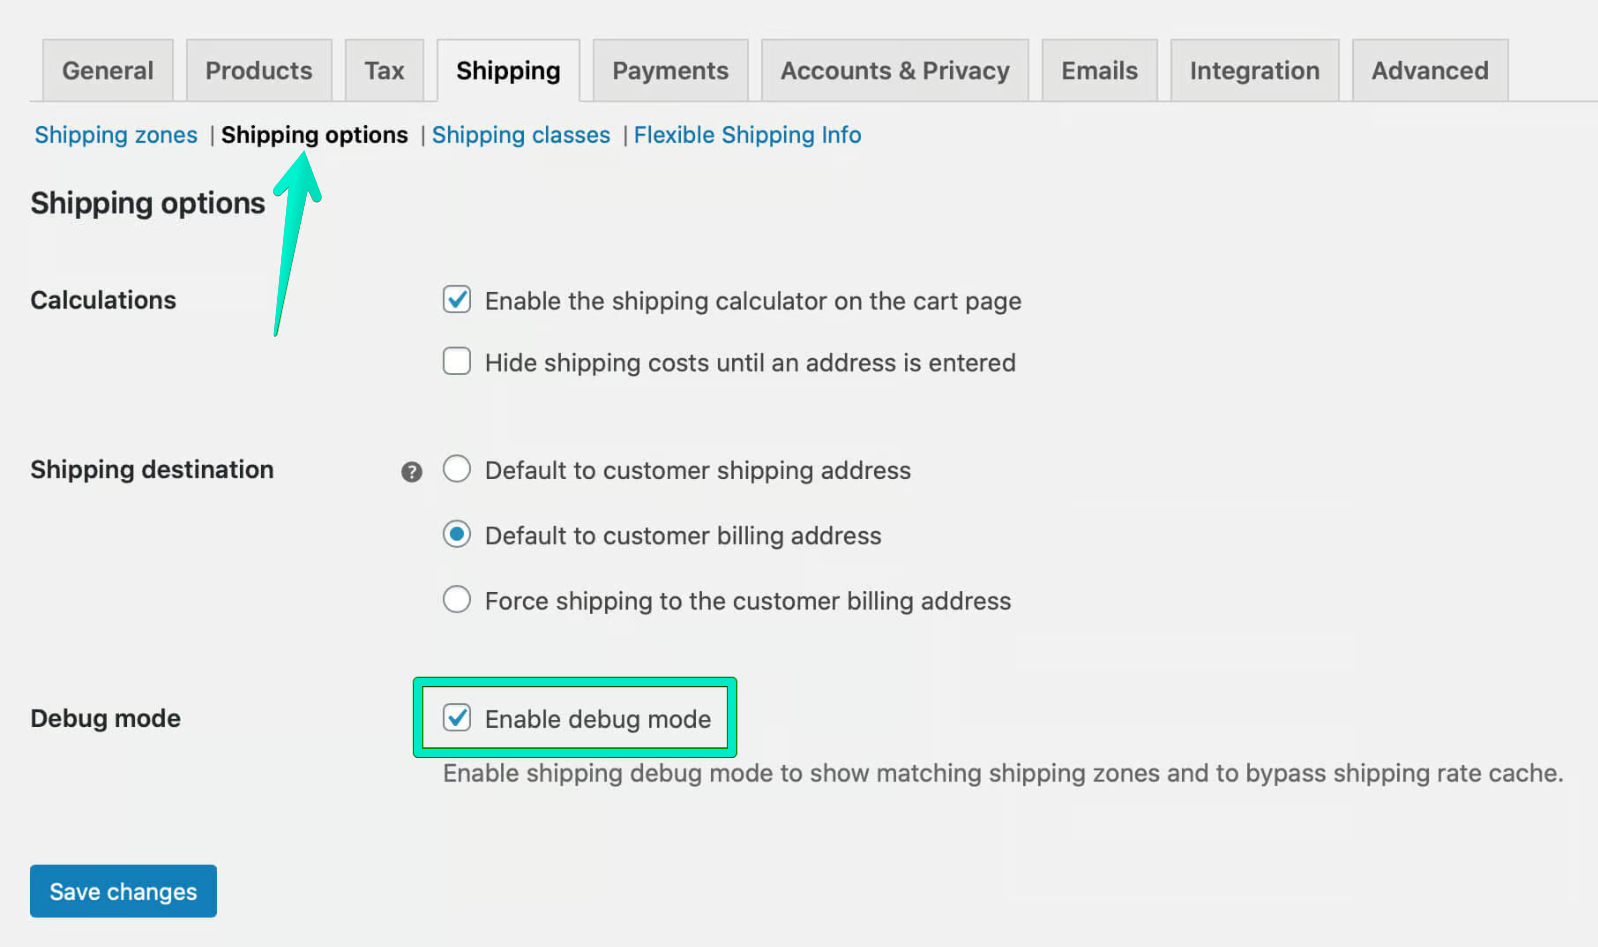Enable the shipping calculator on cart page
The width and height of the screenshot is (1598, 947).
456,299
